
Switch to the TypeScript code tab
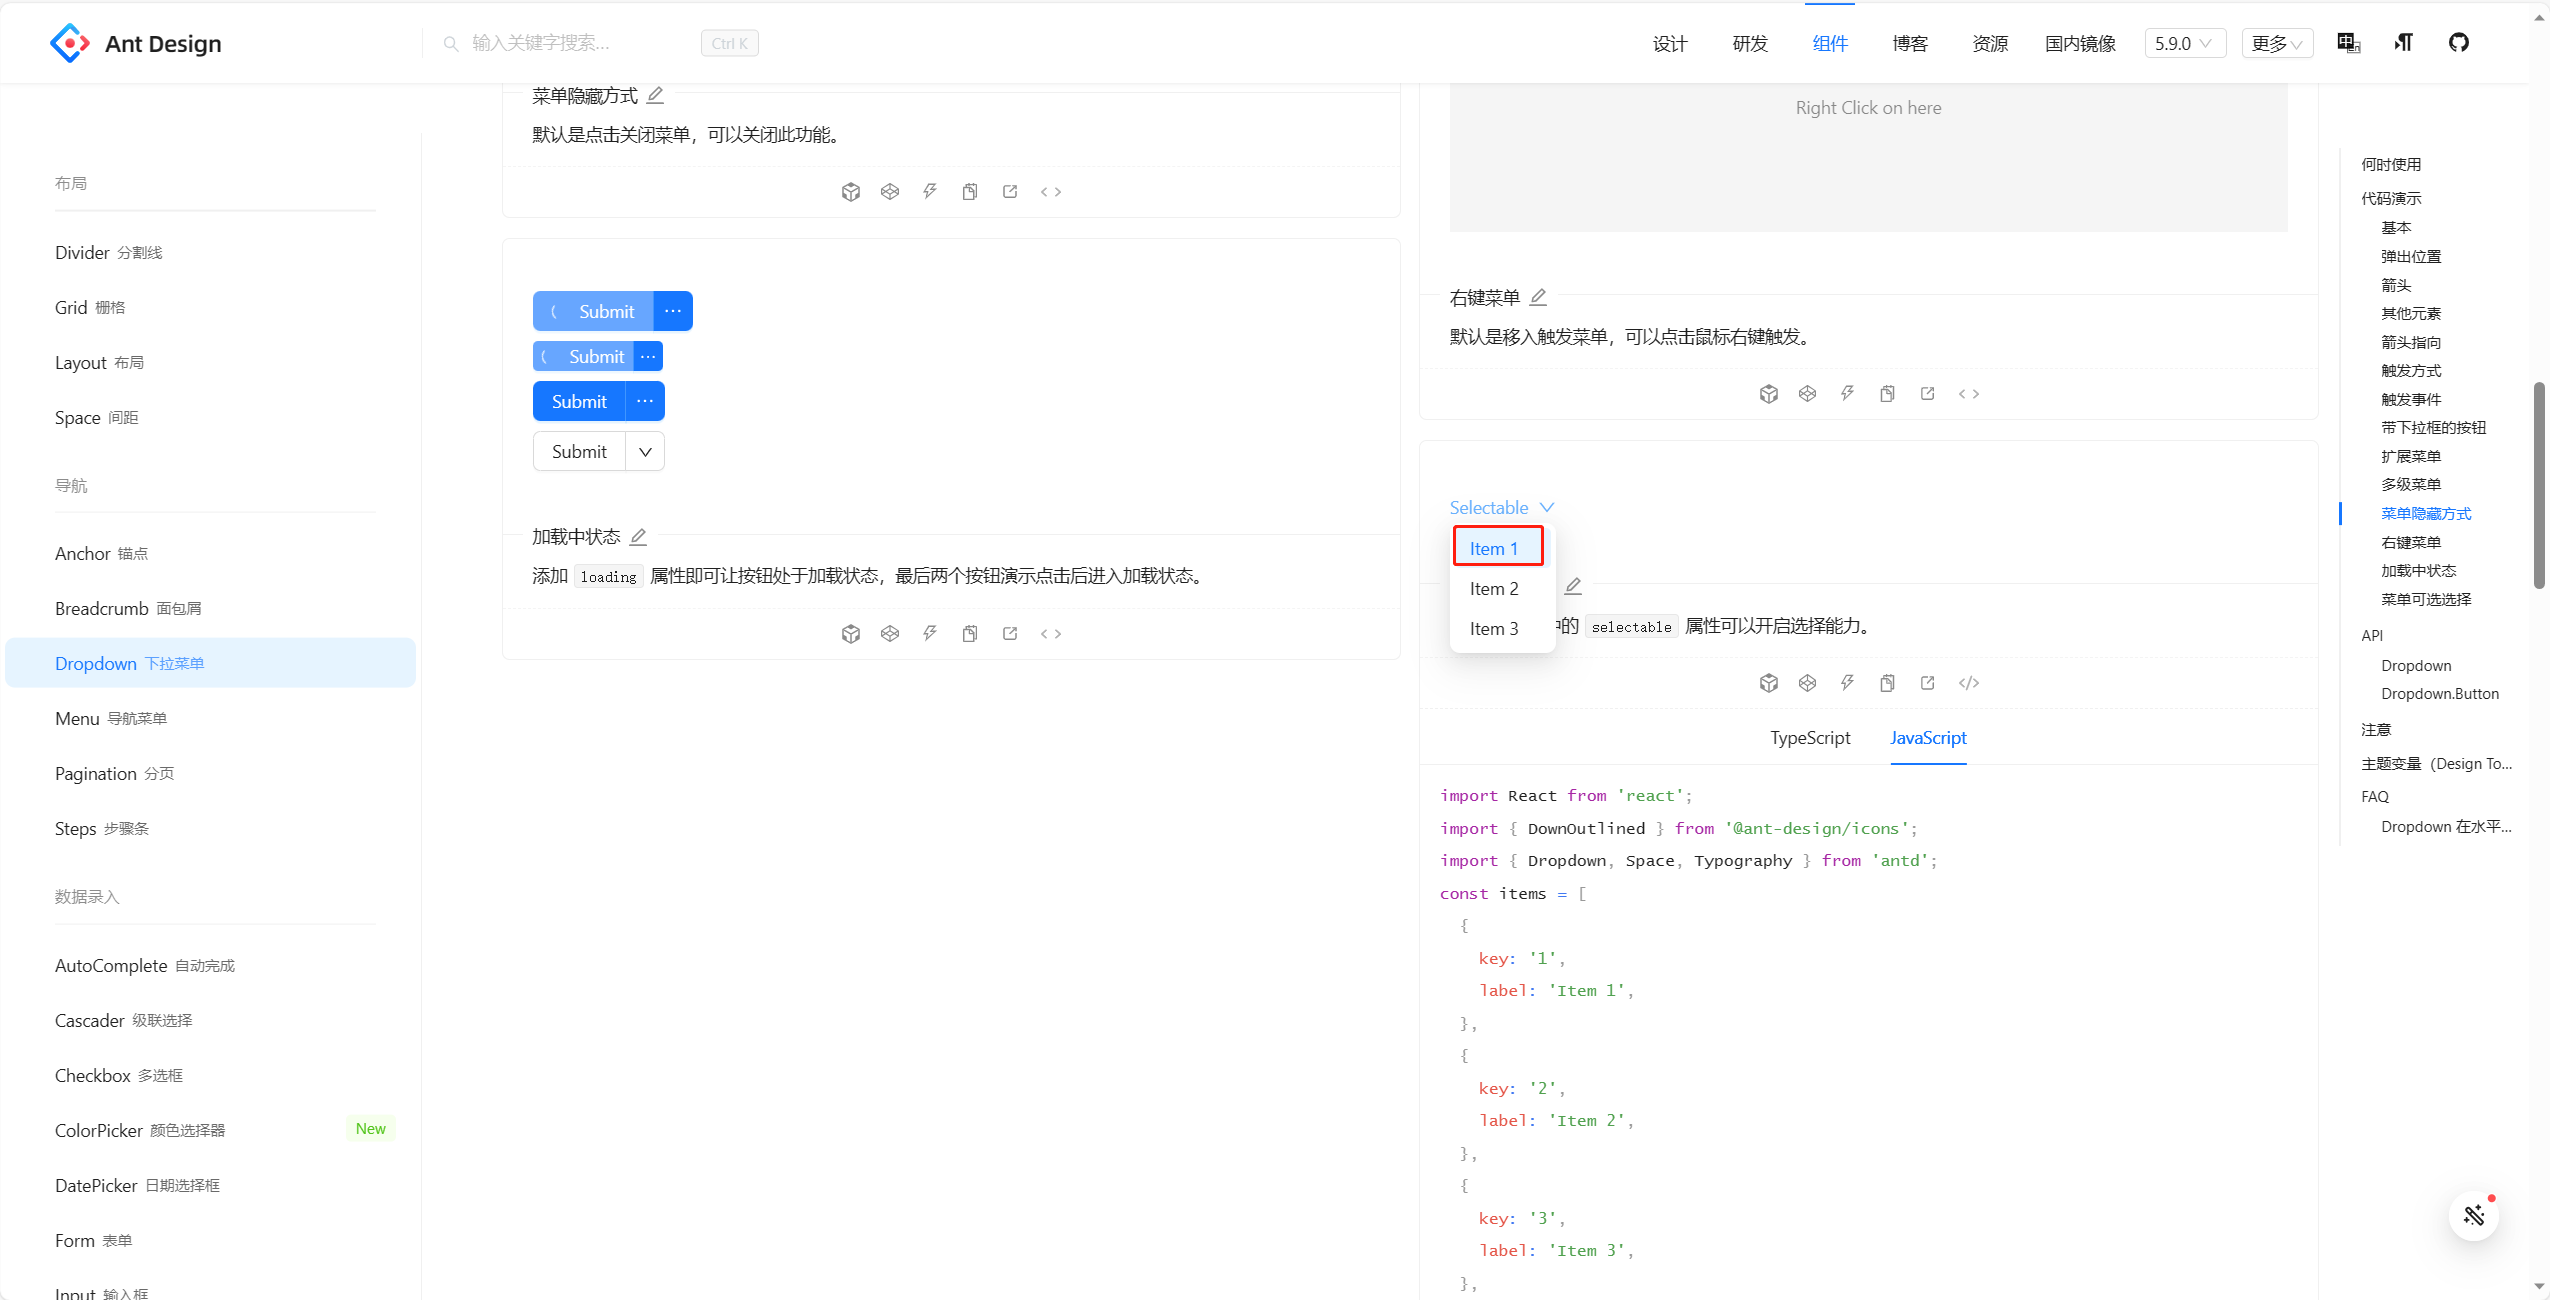[1810, 738]
